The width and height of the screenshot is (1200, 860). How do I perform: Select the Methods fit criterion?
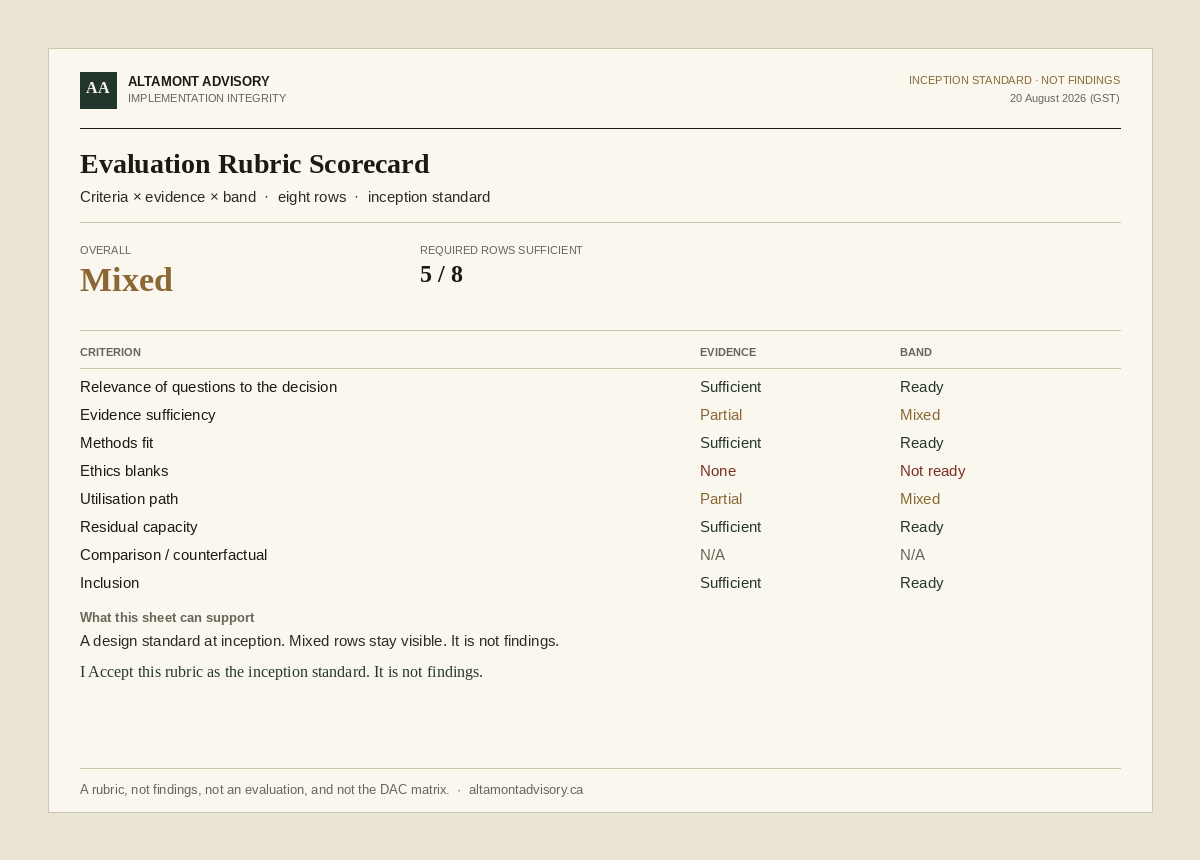(117, 443)
